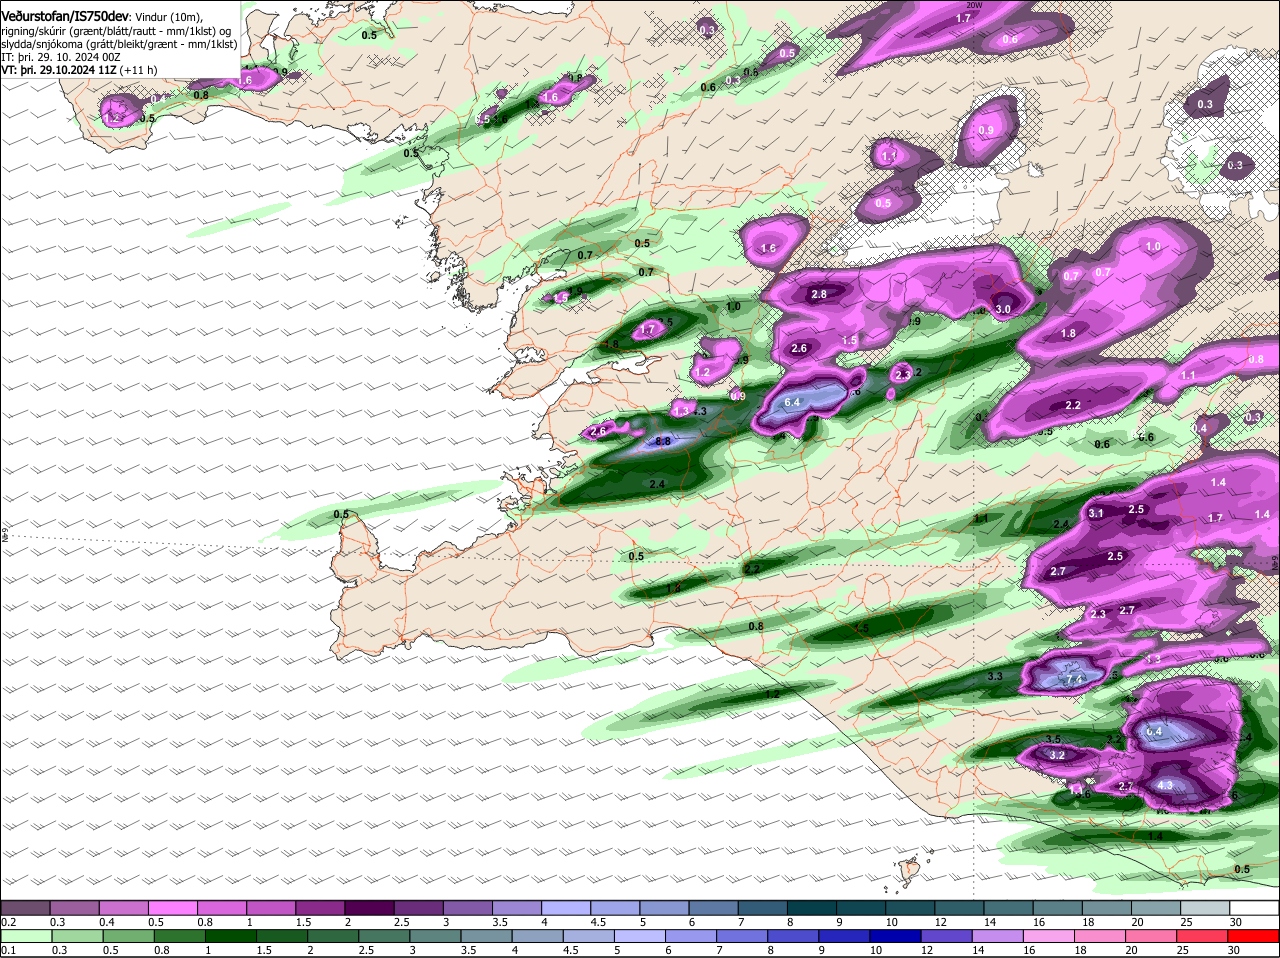The width and height of the screenshot is (1280, 958).
Task: Select pale green lower swatch between 0.1 and 0.3
Action: pyautogui.click(x=26, y=936)
